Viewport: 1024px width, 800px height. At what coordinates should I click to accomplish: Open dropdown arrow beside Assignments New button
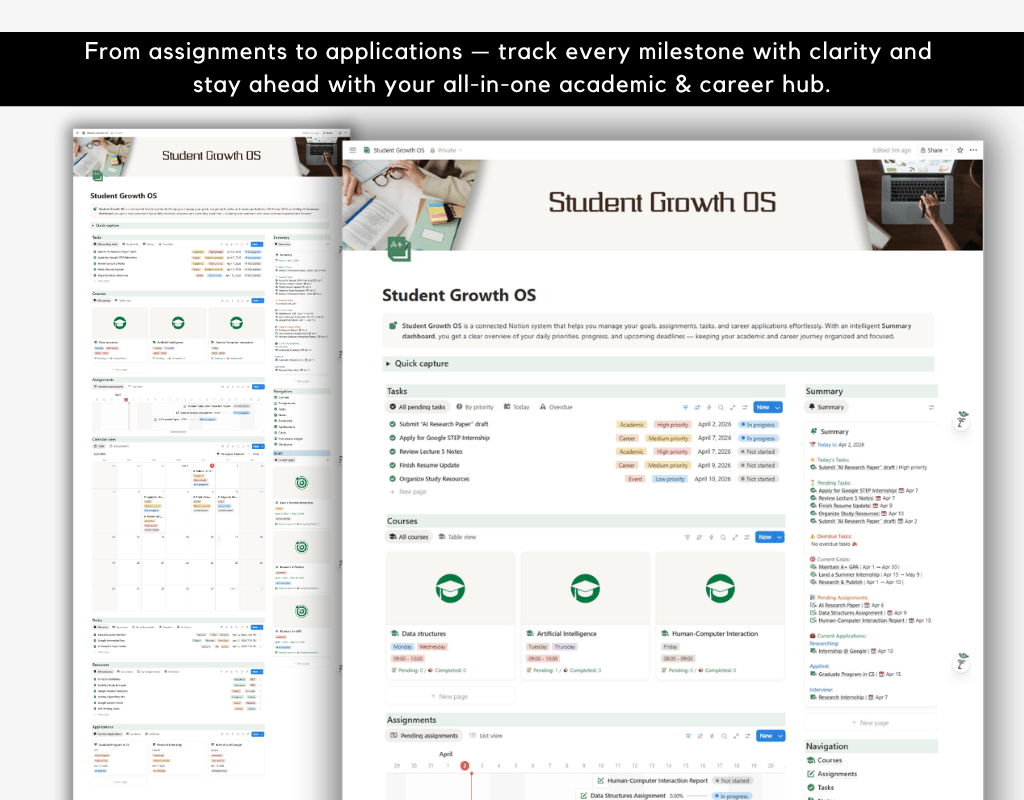(x=780, y=735)
